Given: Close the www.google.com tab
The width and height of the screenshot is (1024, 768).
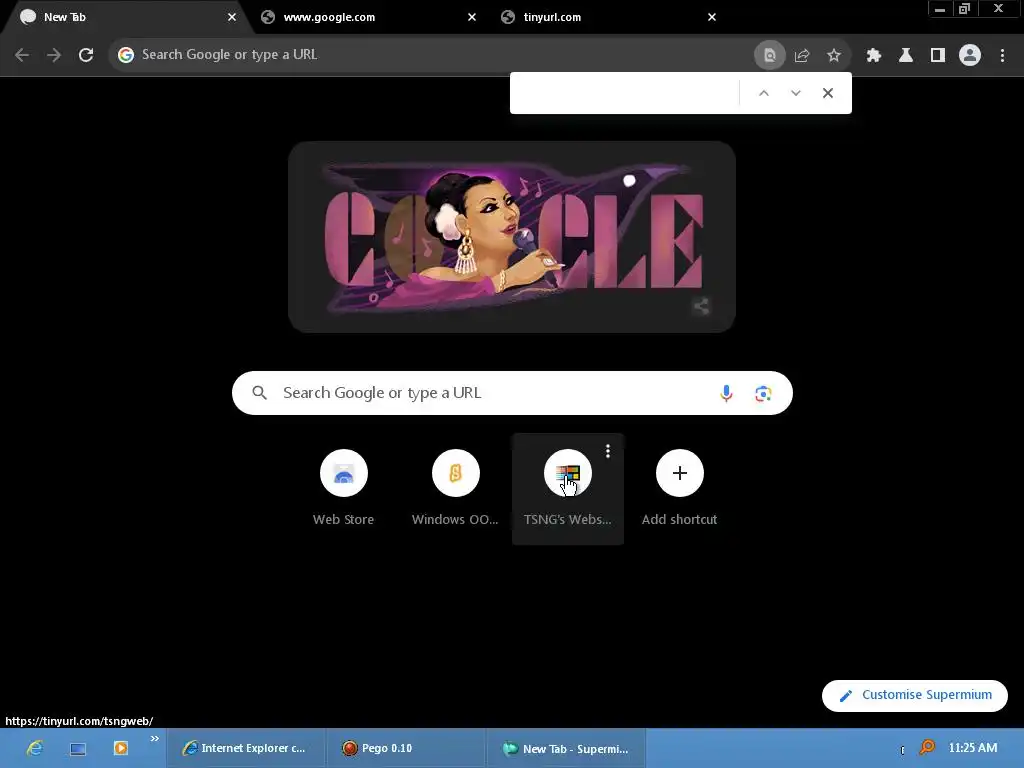Looking at the screenshot, I should click(x=472, y=18).
